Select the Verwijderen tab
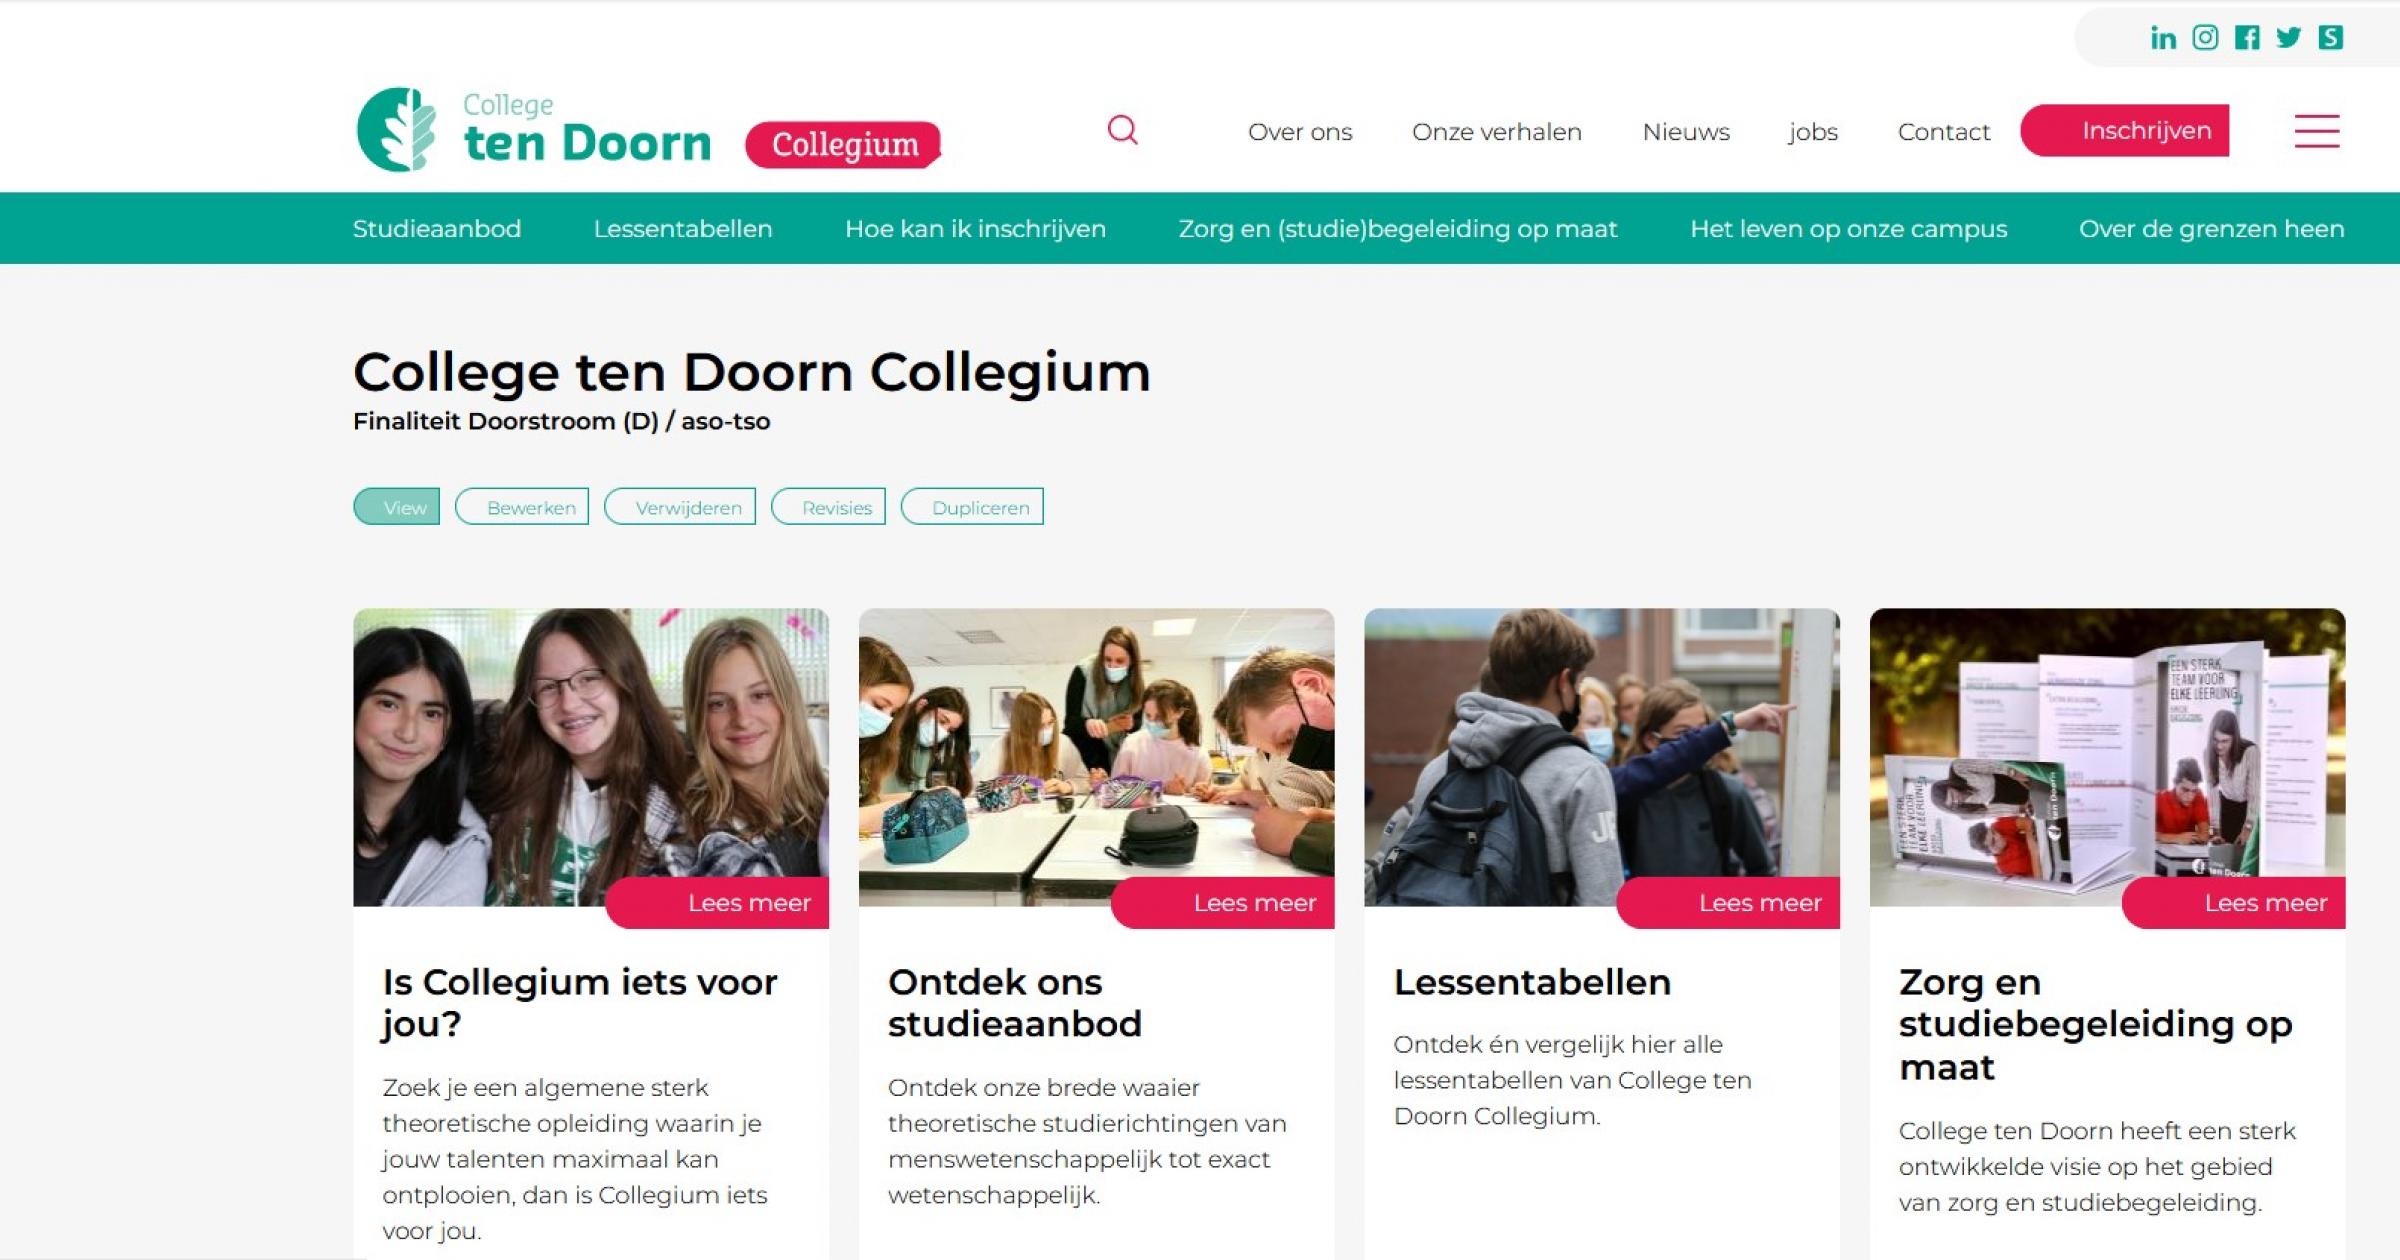The height and width of the screenshot is (1260, 2400). [x=680, y=507]
